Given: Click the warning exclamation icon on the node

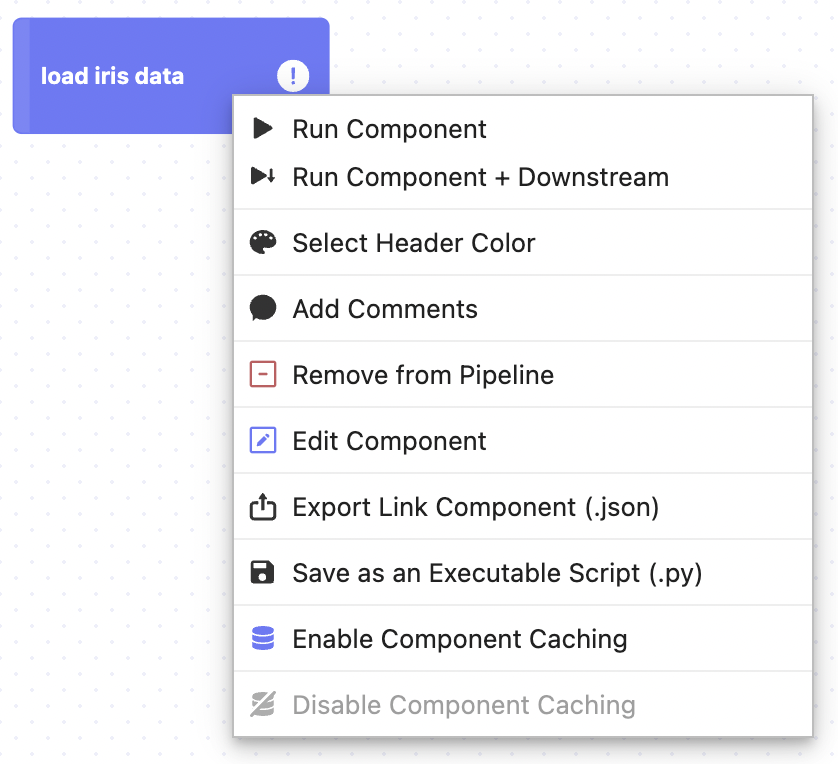Looking at the screenshot, I should [293, 75].
